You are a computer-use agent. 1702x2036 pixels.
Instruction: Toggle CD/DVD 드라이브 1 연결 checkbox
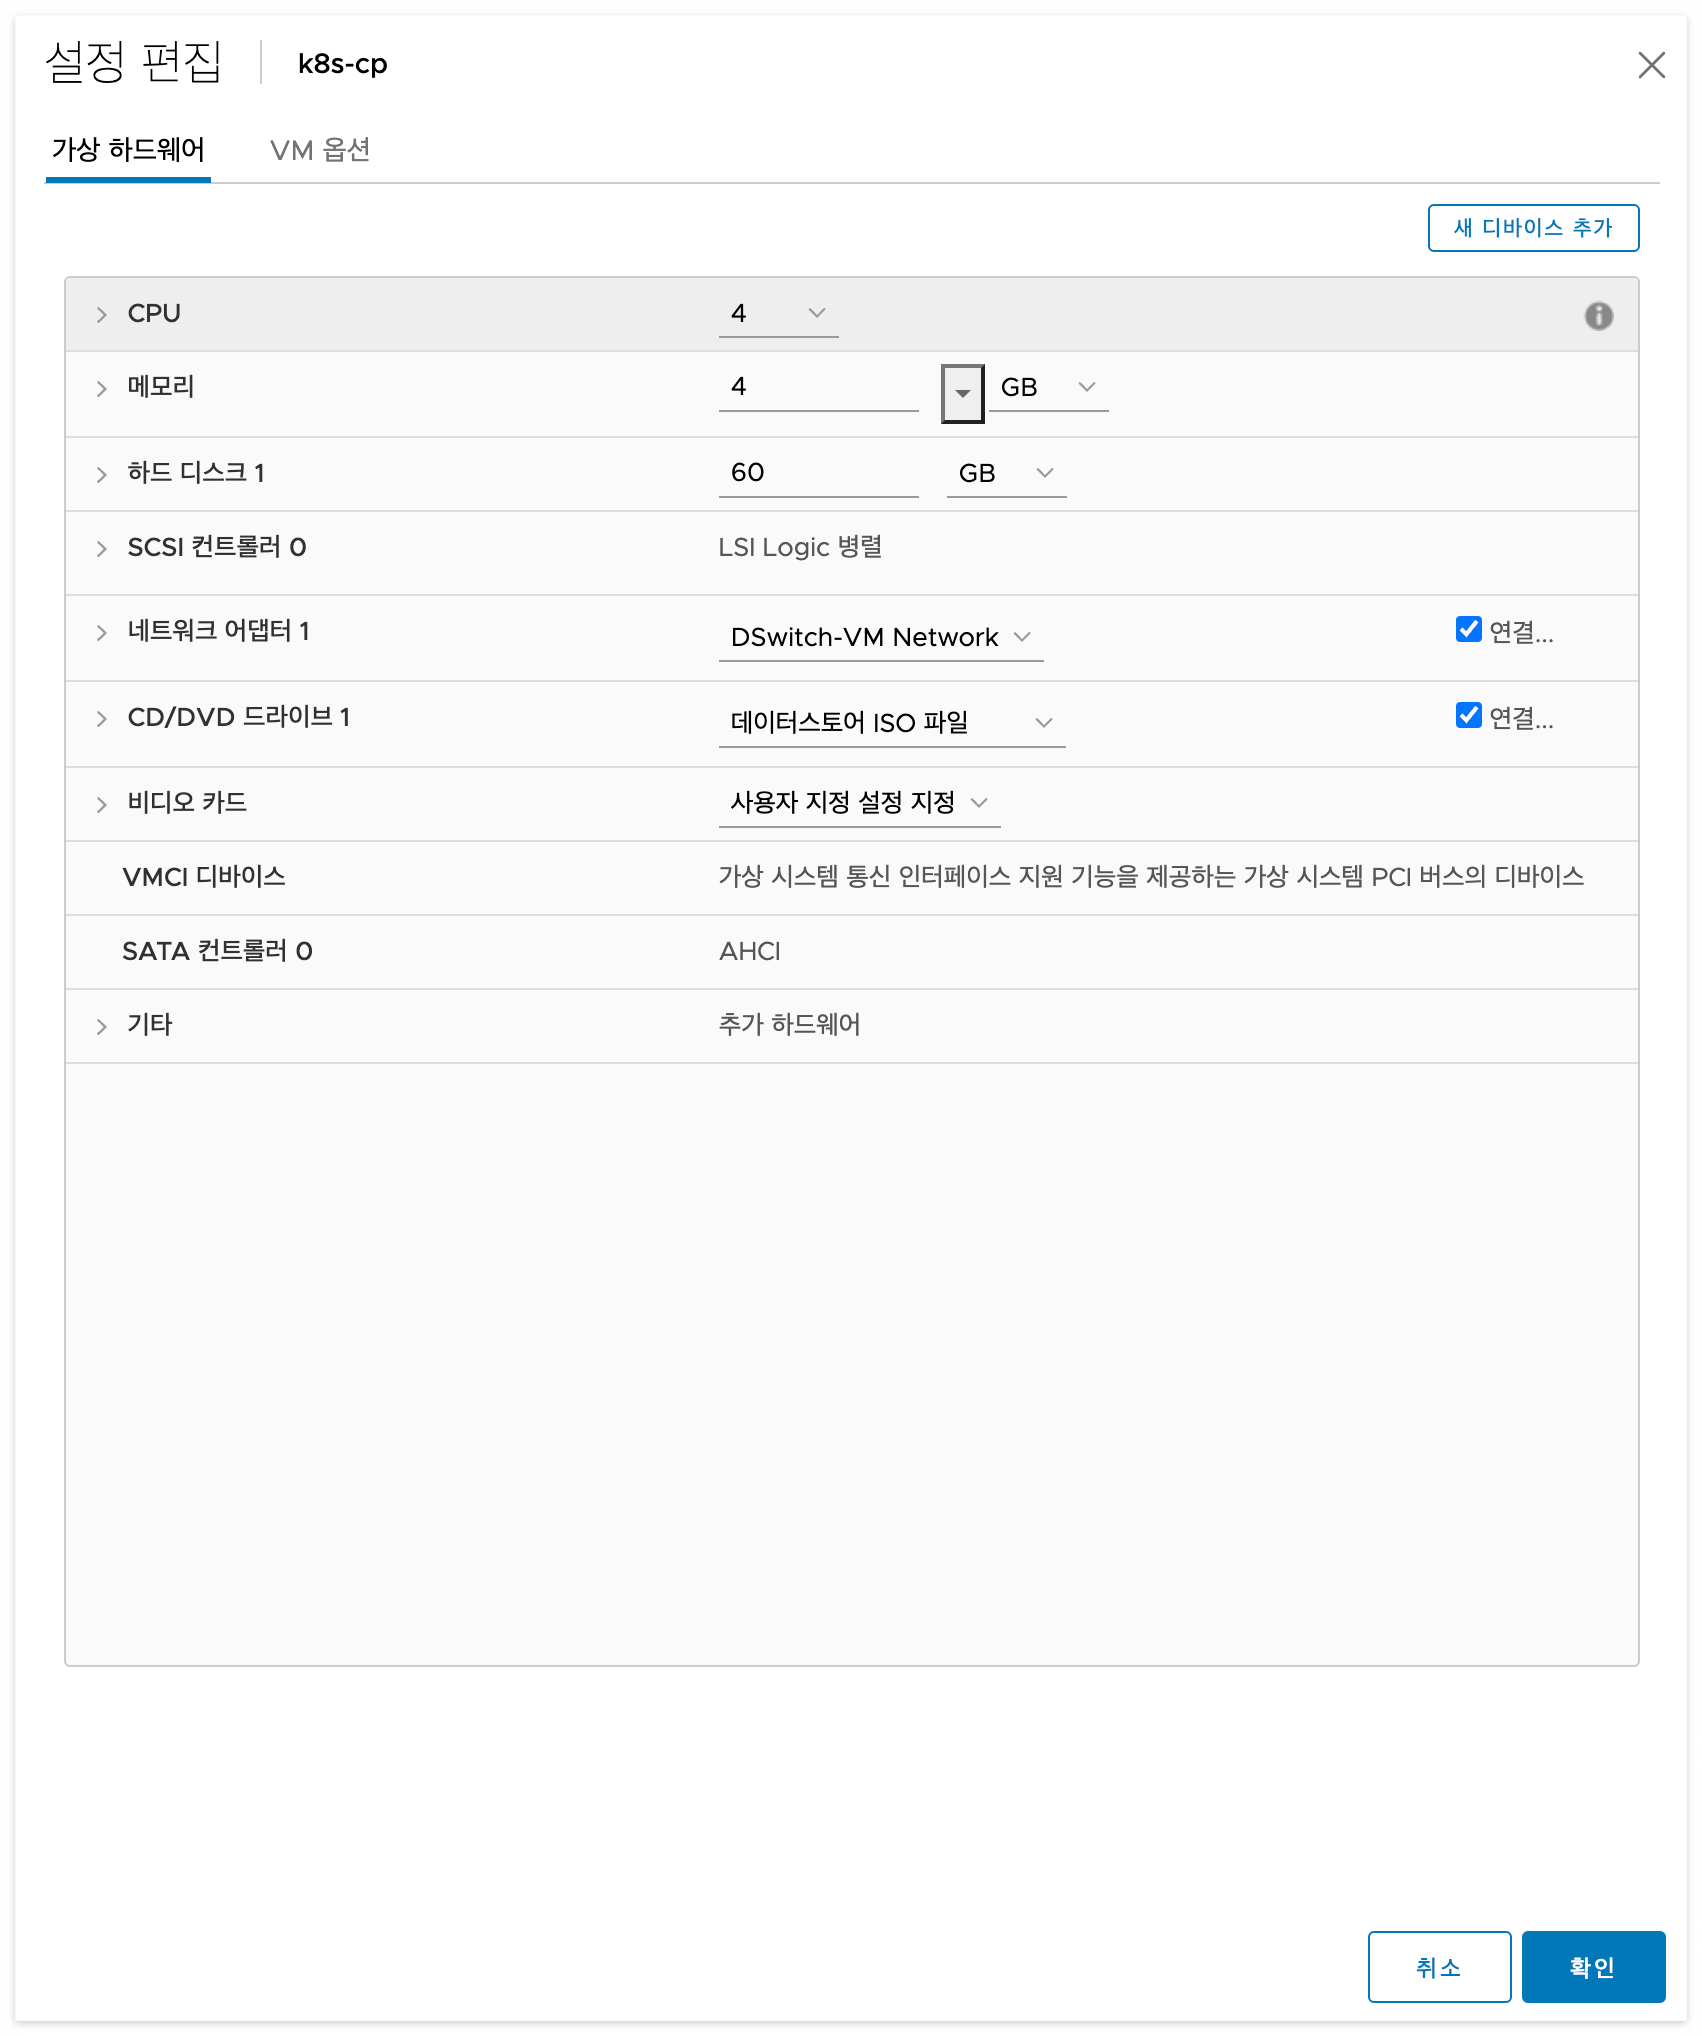tap(1468, 715)
